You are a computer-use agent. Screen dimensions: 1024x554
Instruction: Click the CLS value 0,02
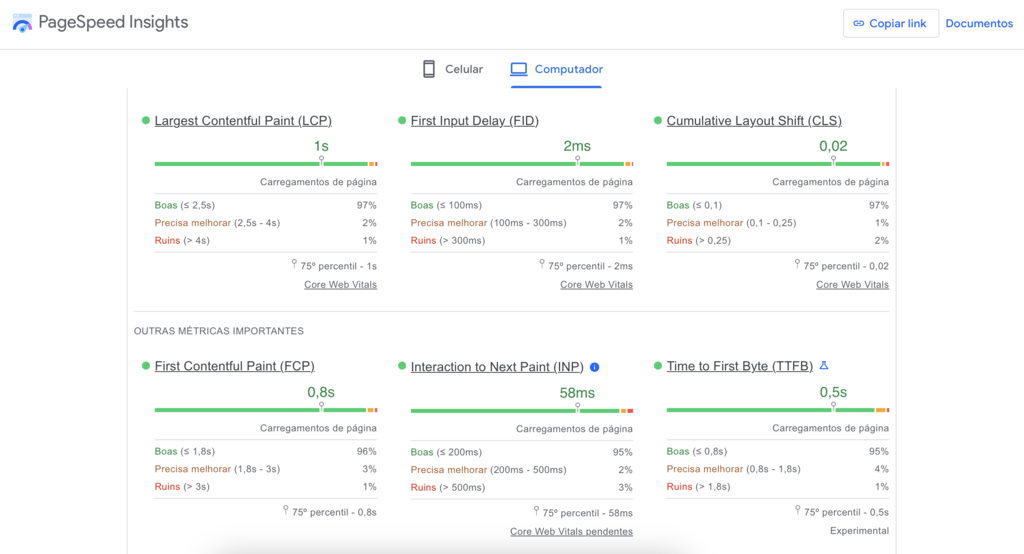click(833, 146)
